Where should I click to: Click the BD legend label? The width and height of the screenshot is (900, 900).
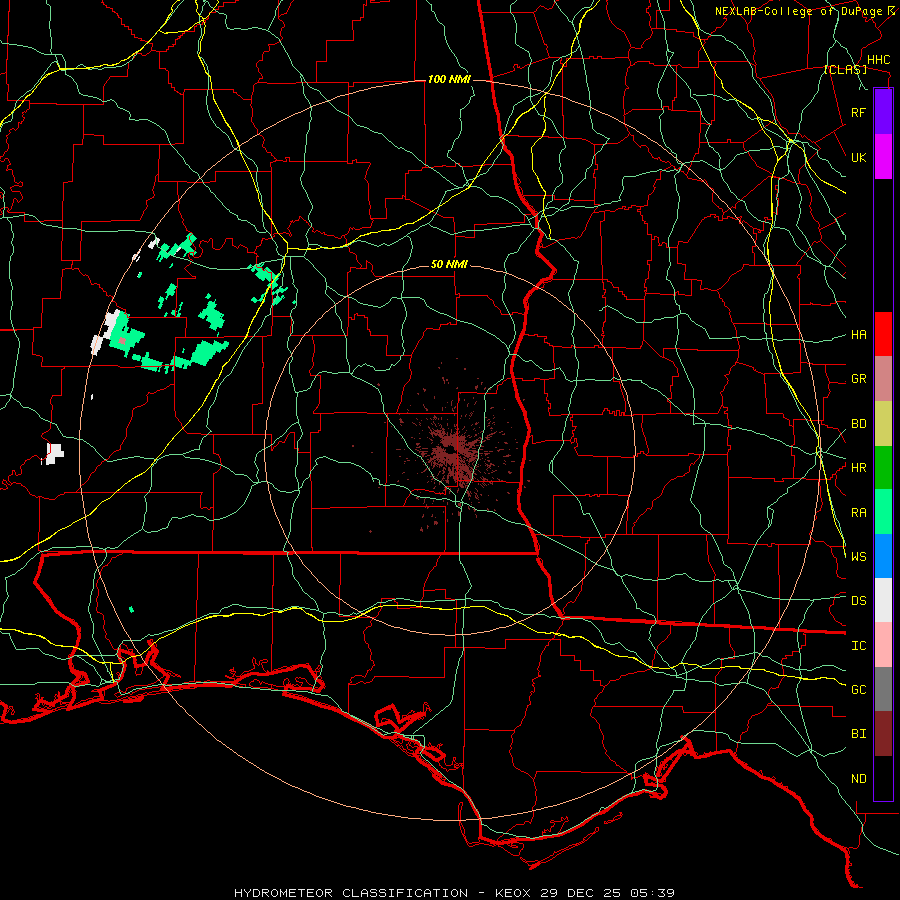858,424
